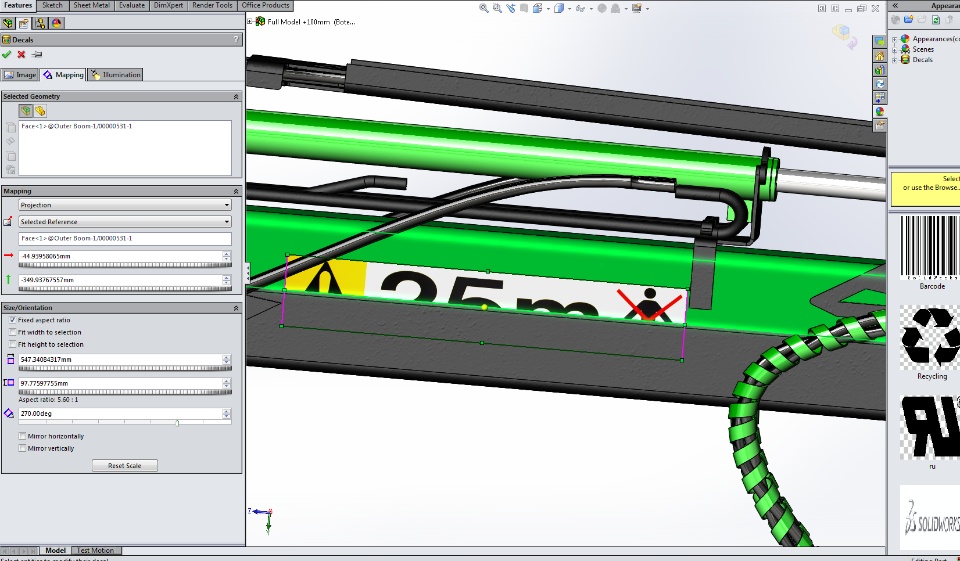Switch to the Render Tools tab
The height and width of the screenshot is (561, 960).
tap(212, 6)
